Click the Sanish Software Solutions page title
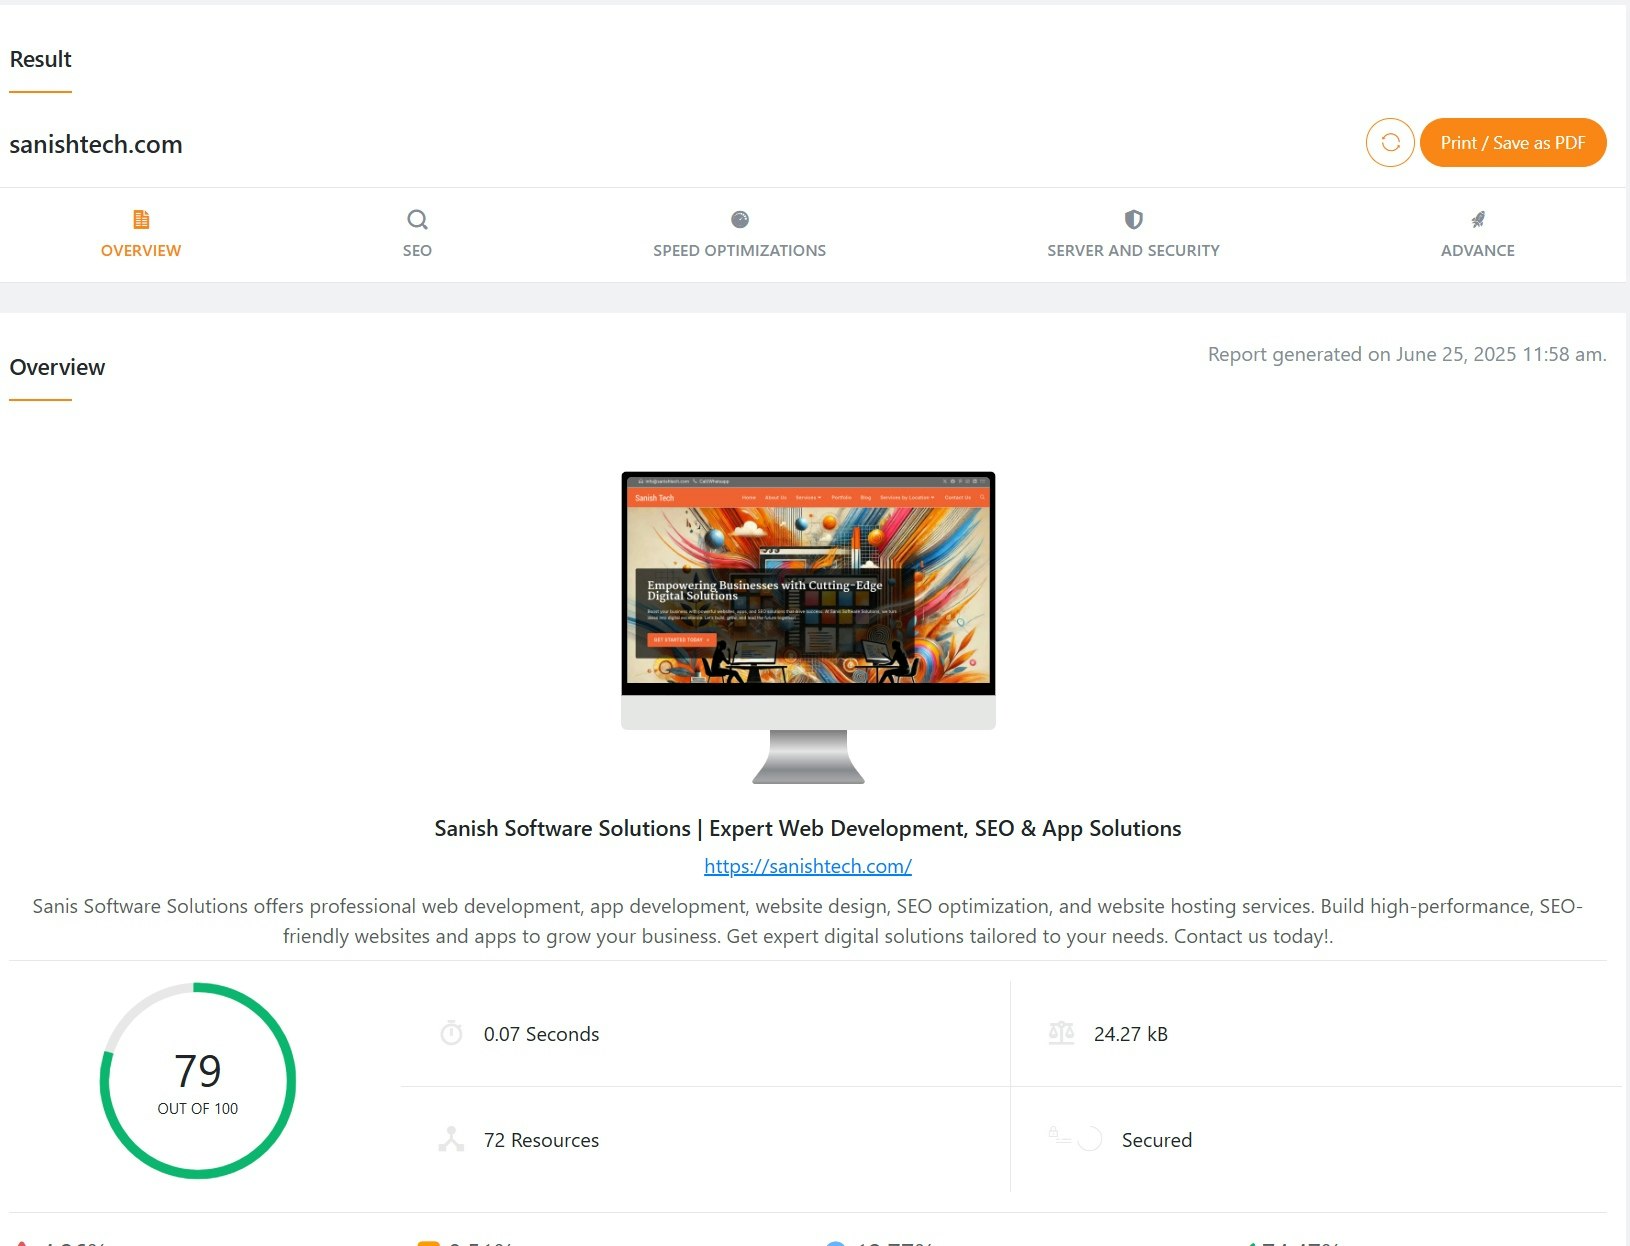The image size is (1630, 1246). 808,828
